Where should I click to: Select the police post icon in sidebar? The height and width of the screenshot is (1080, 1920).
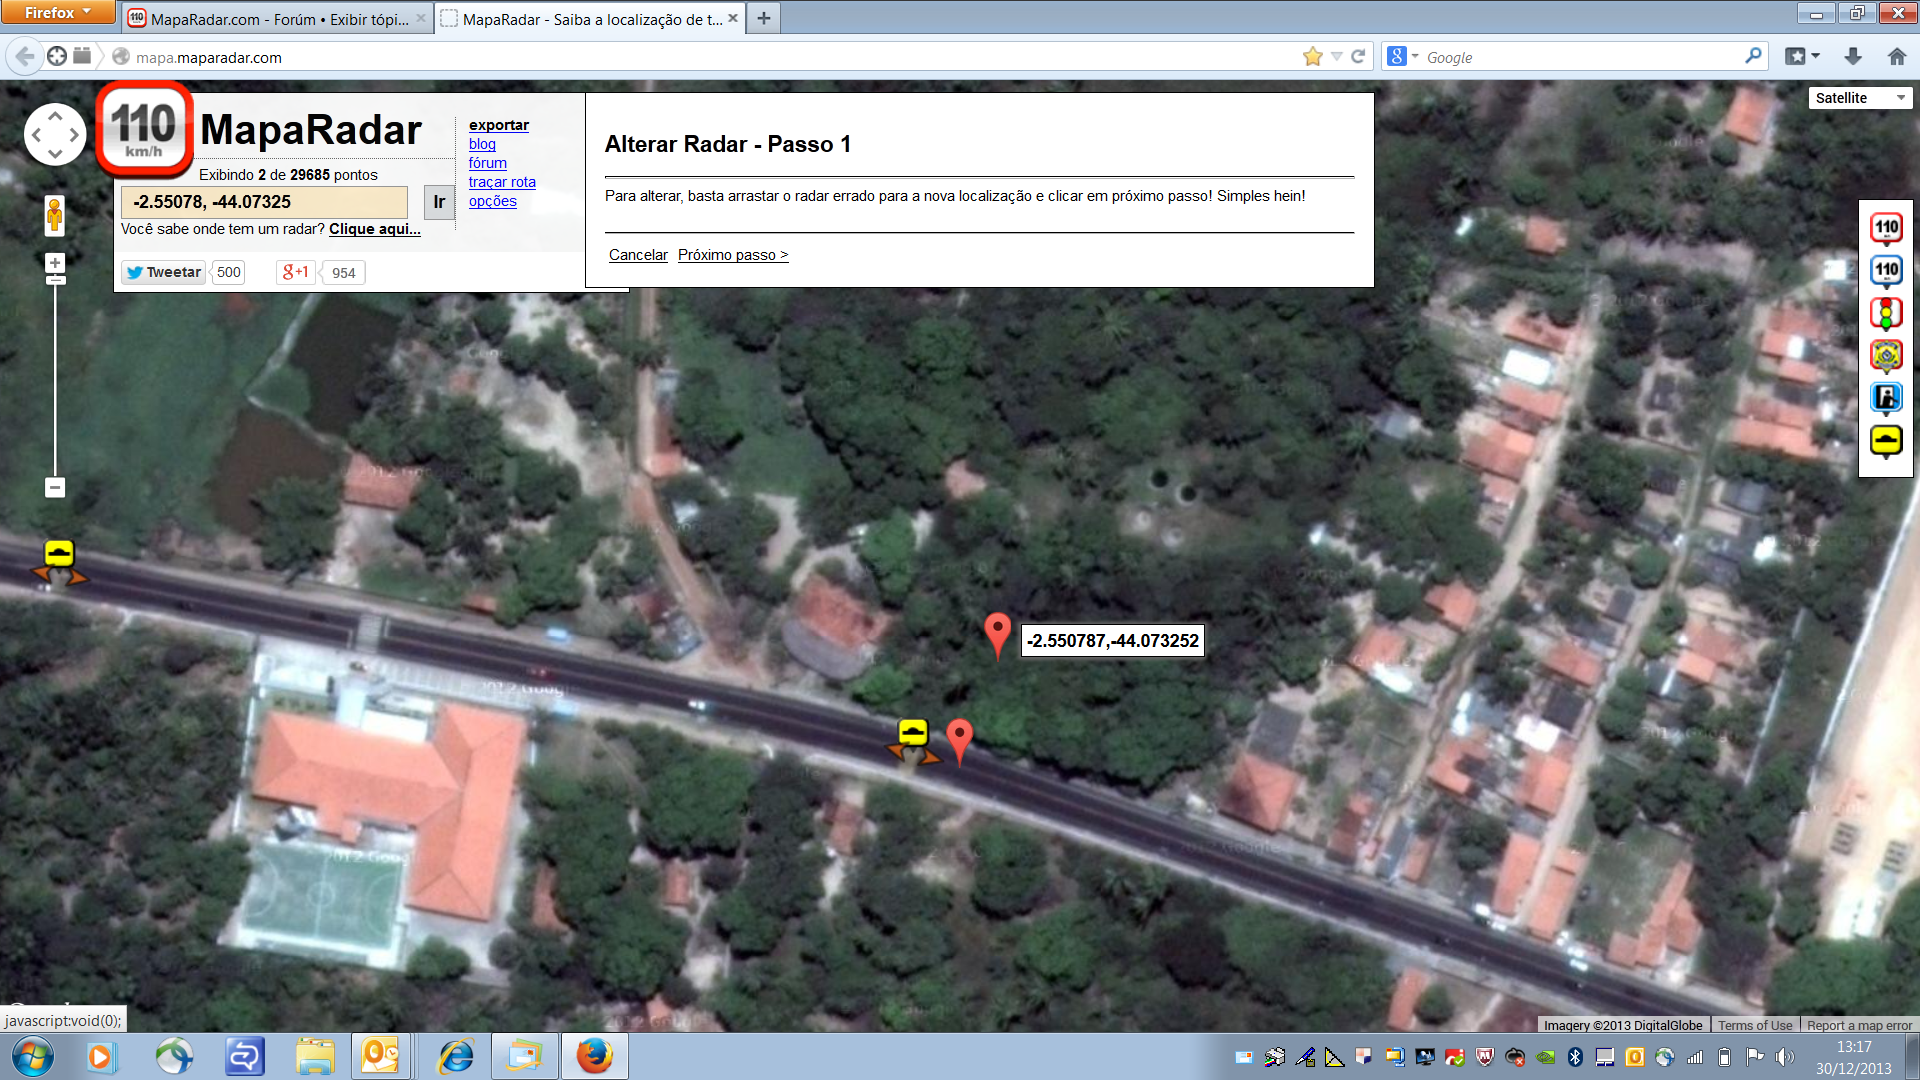click(x=1886, y=356)
